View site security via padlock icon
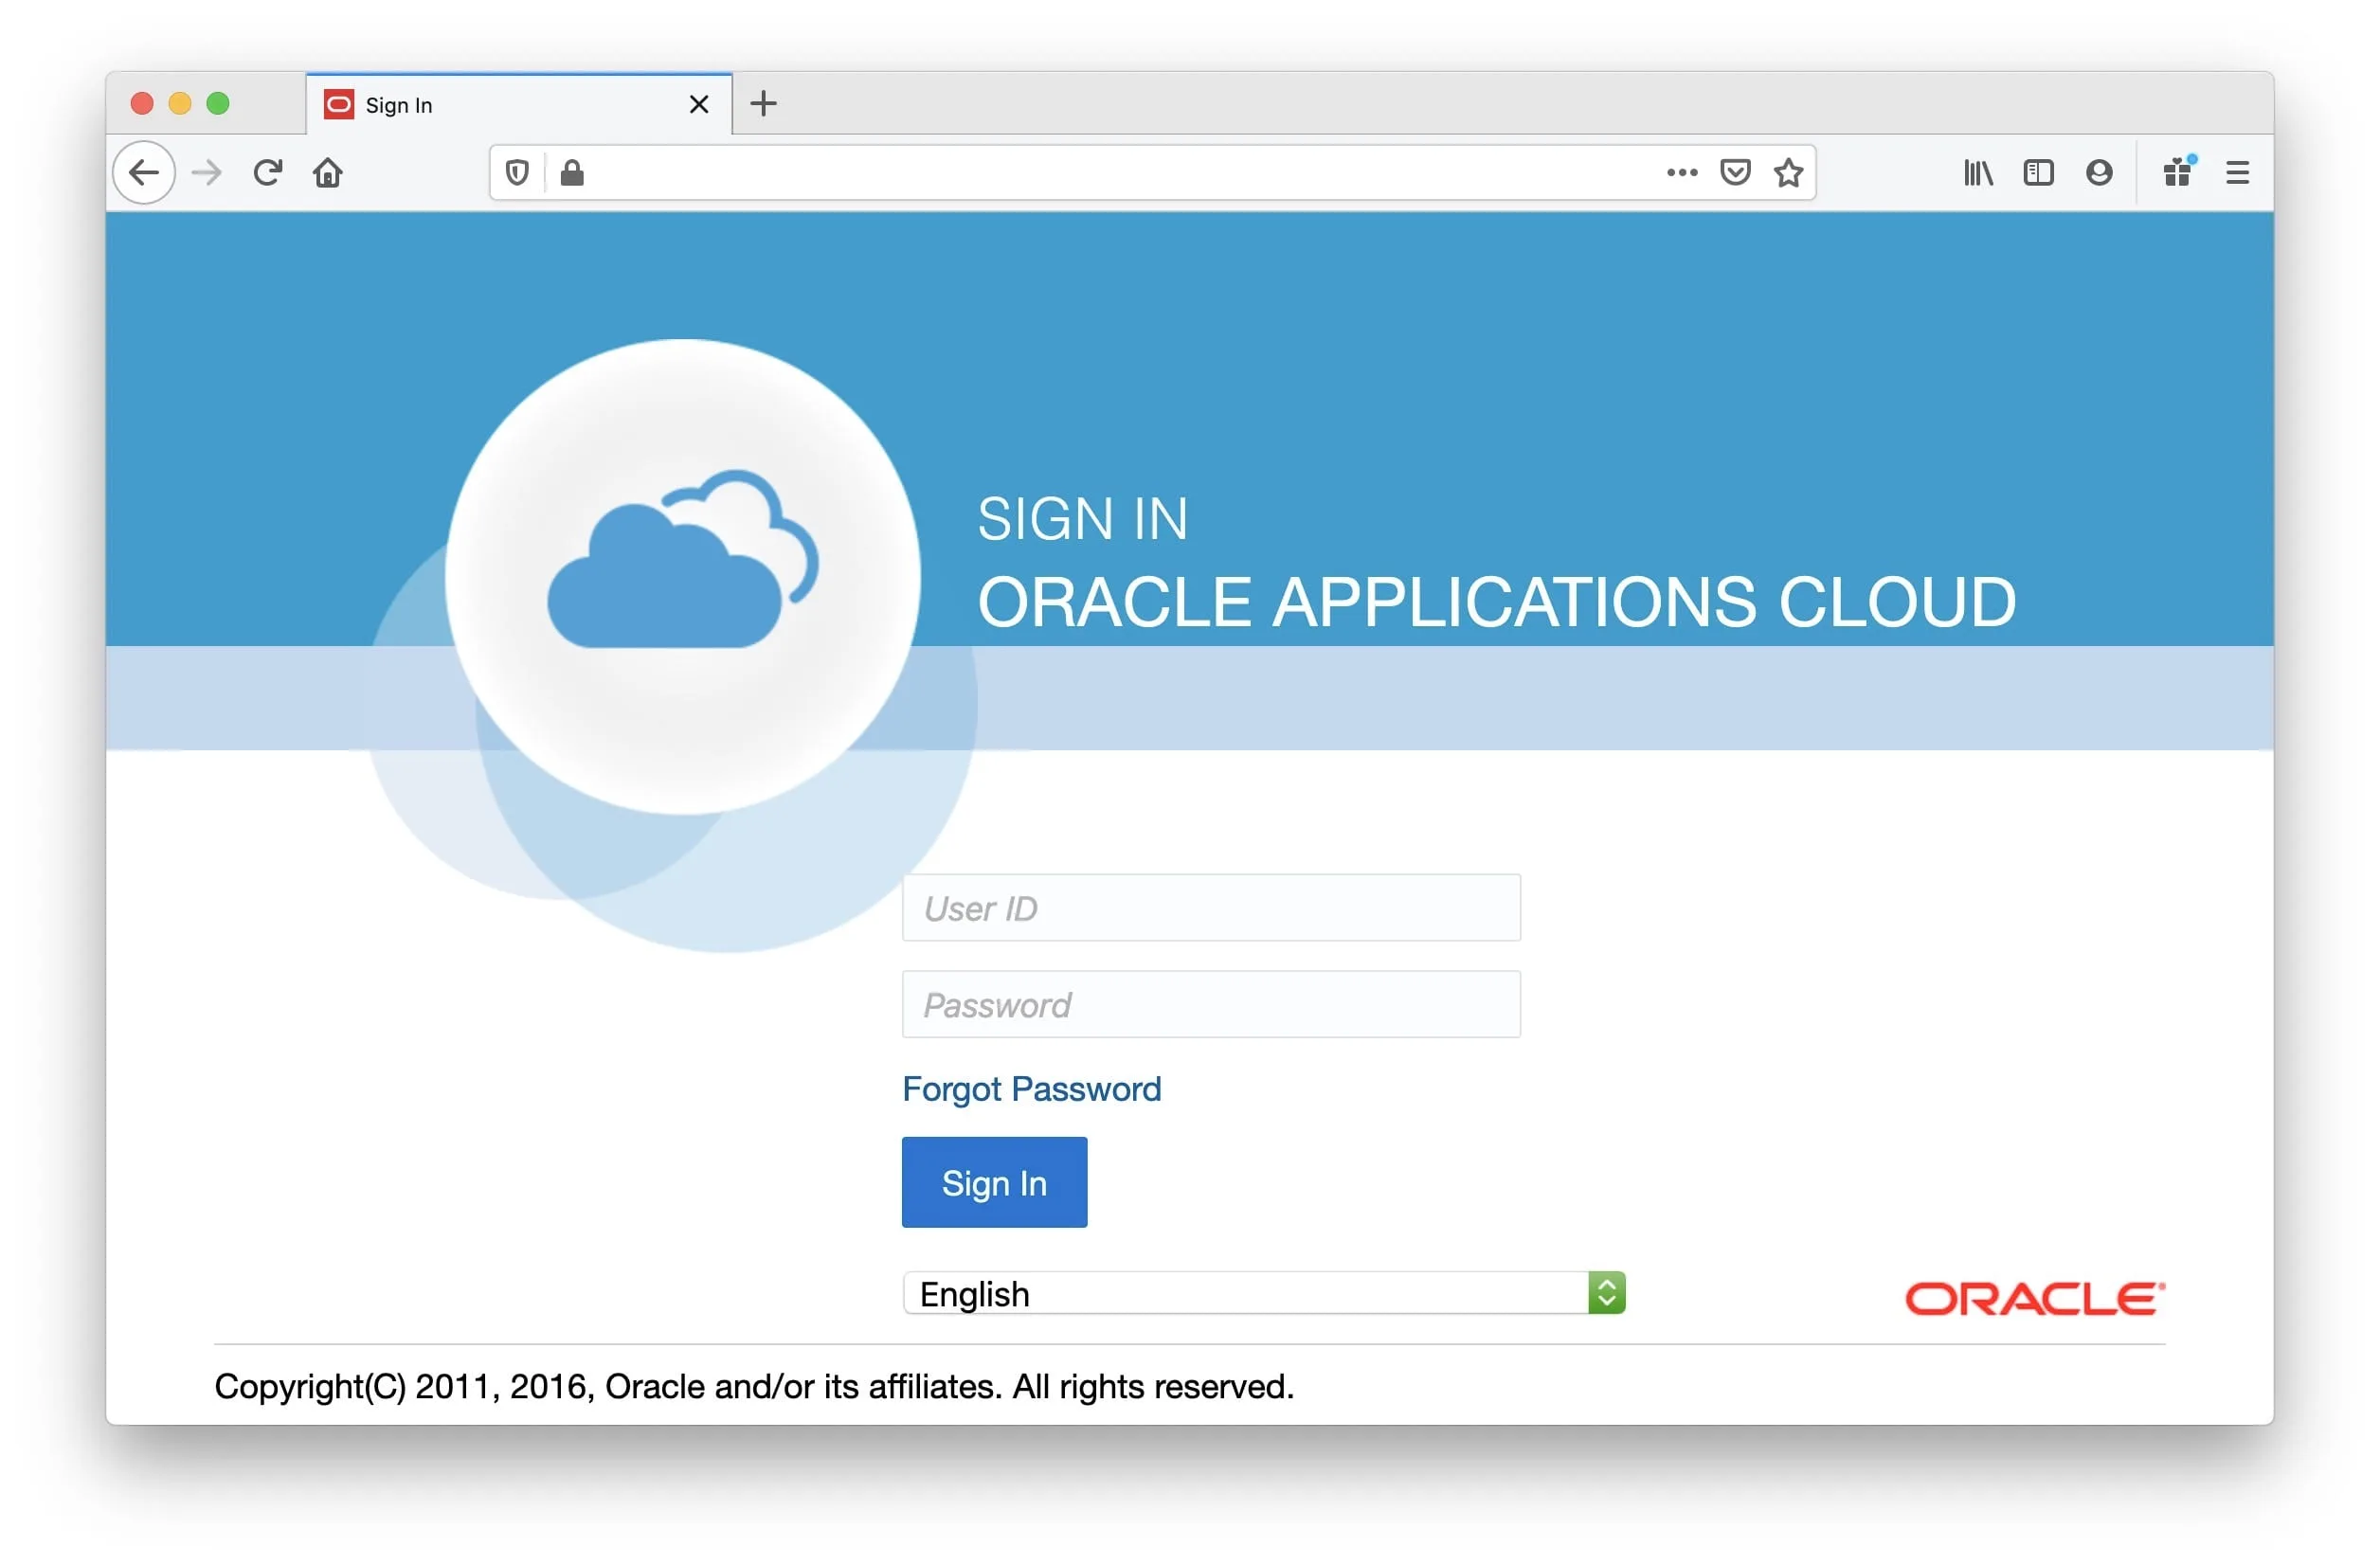2380x1565 pixels. coord(572,173)
